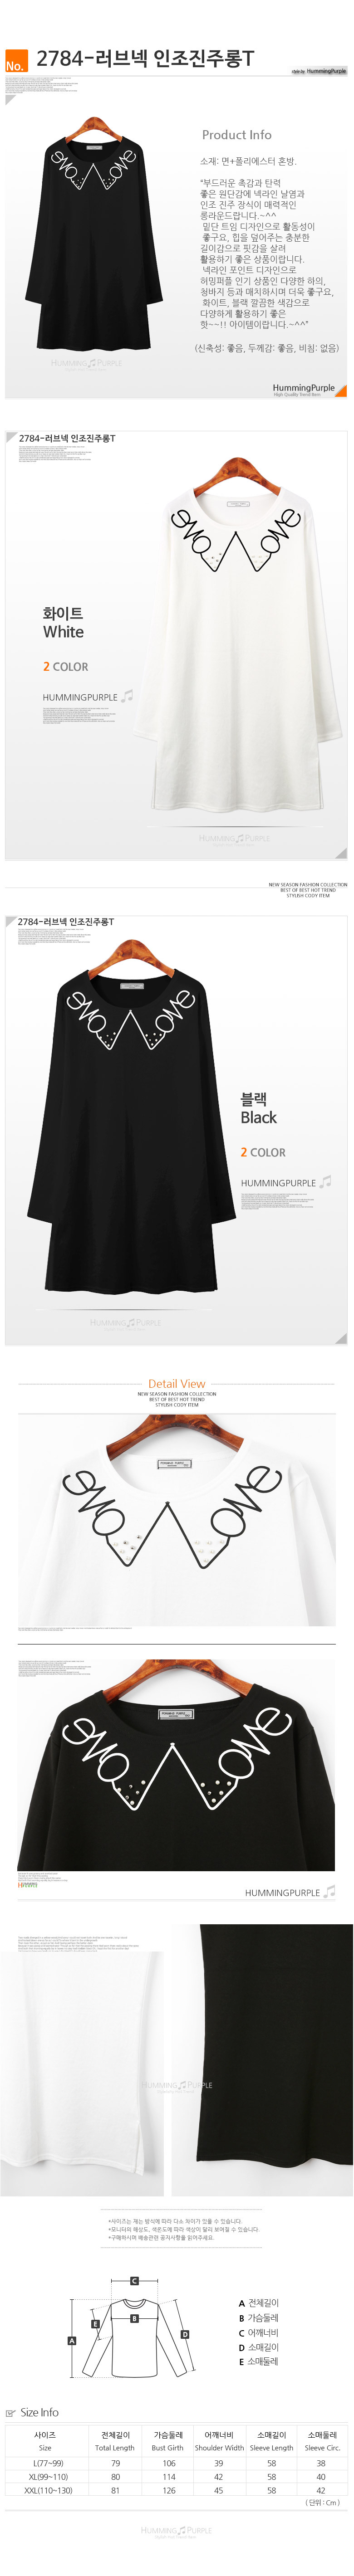This screenshot has width=354, height=2576.
Task: Click the HummingPurple logo below Product Info
Action: click(304, 389)
